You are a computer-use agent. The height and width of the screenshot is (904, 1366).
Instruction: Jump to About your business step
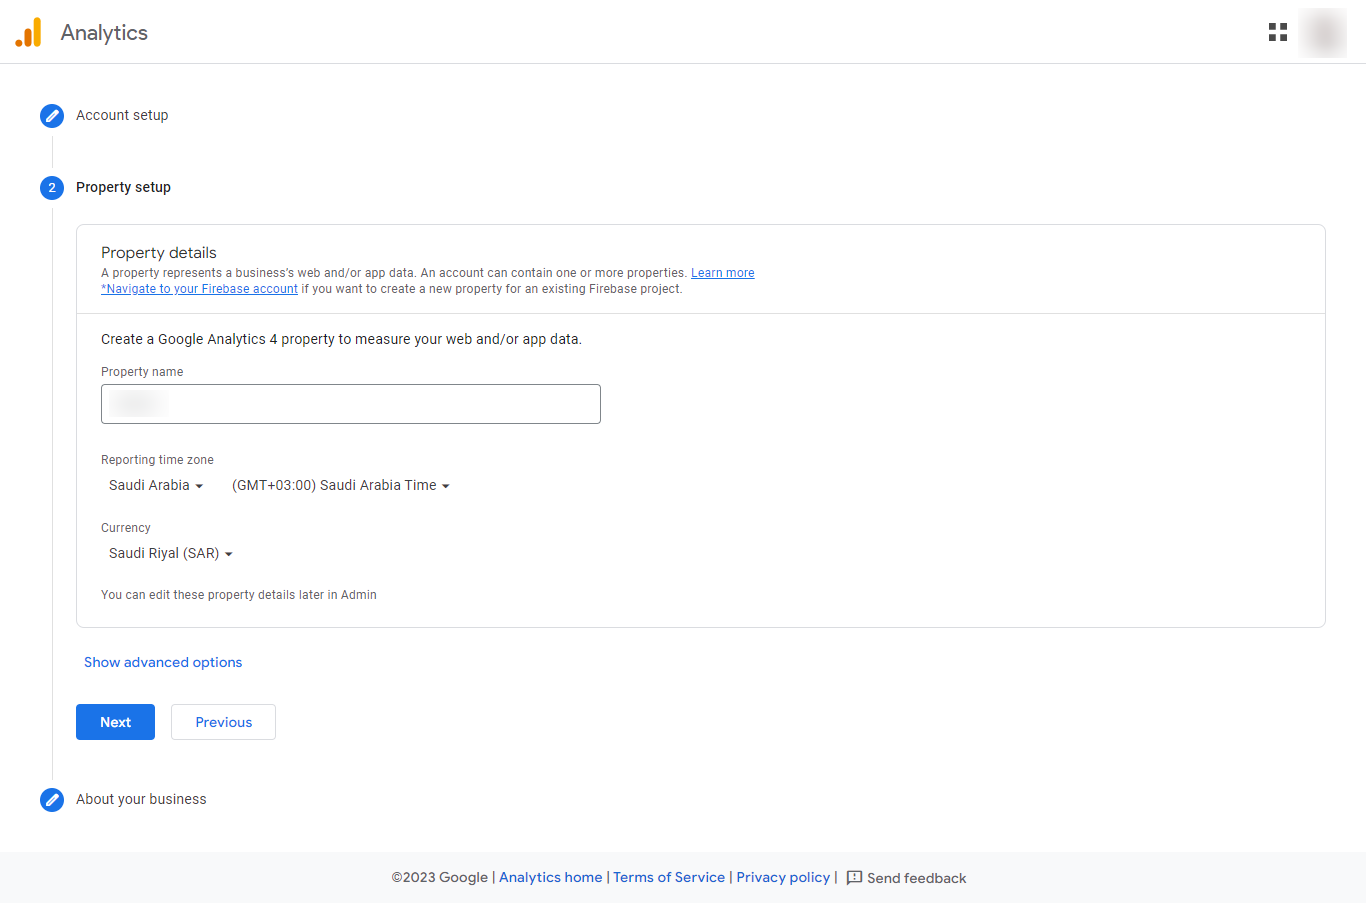(141, 799)
